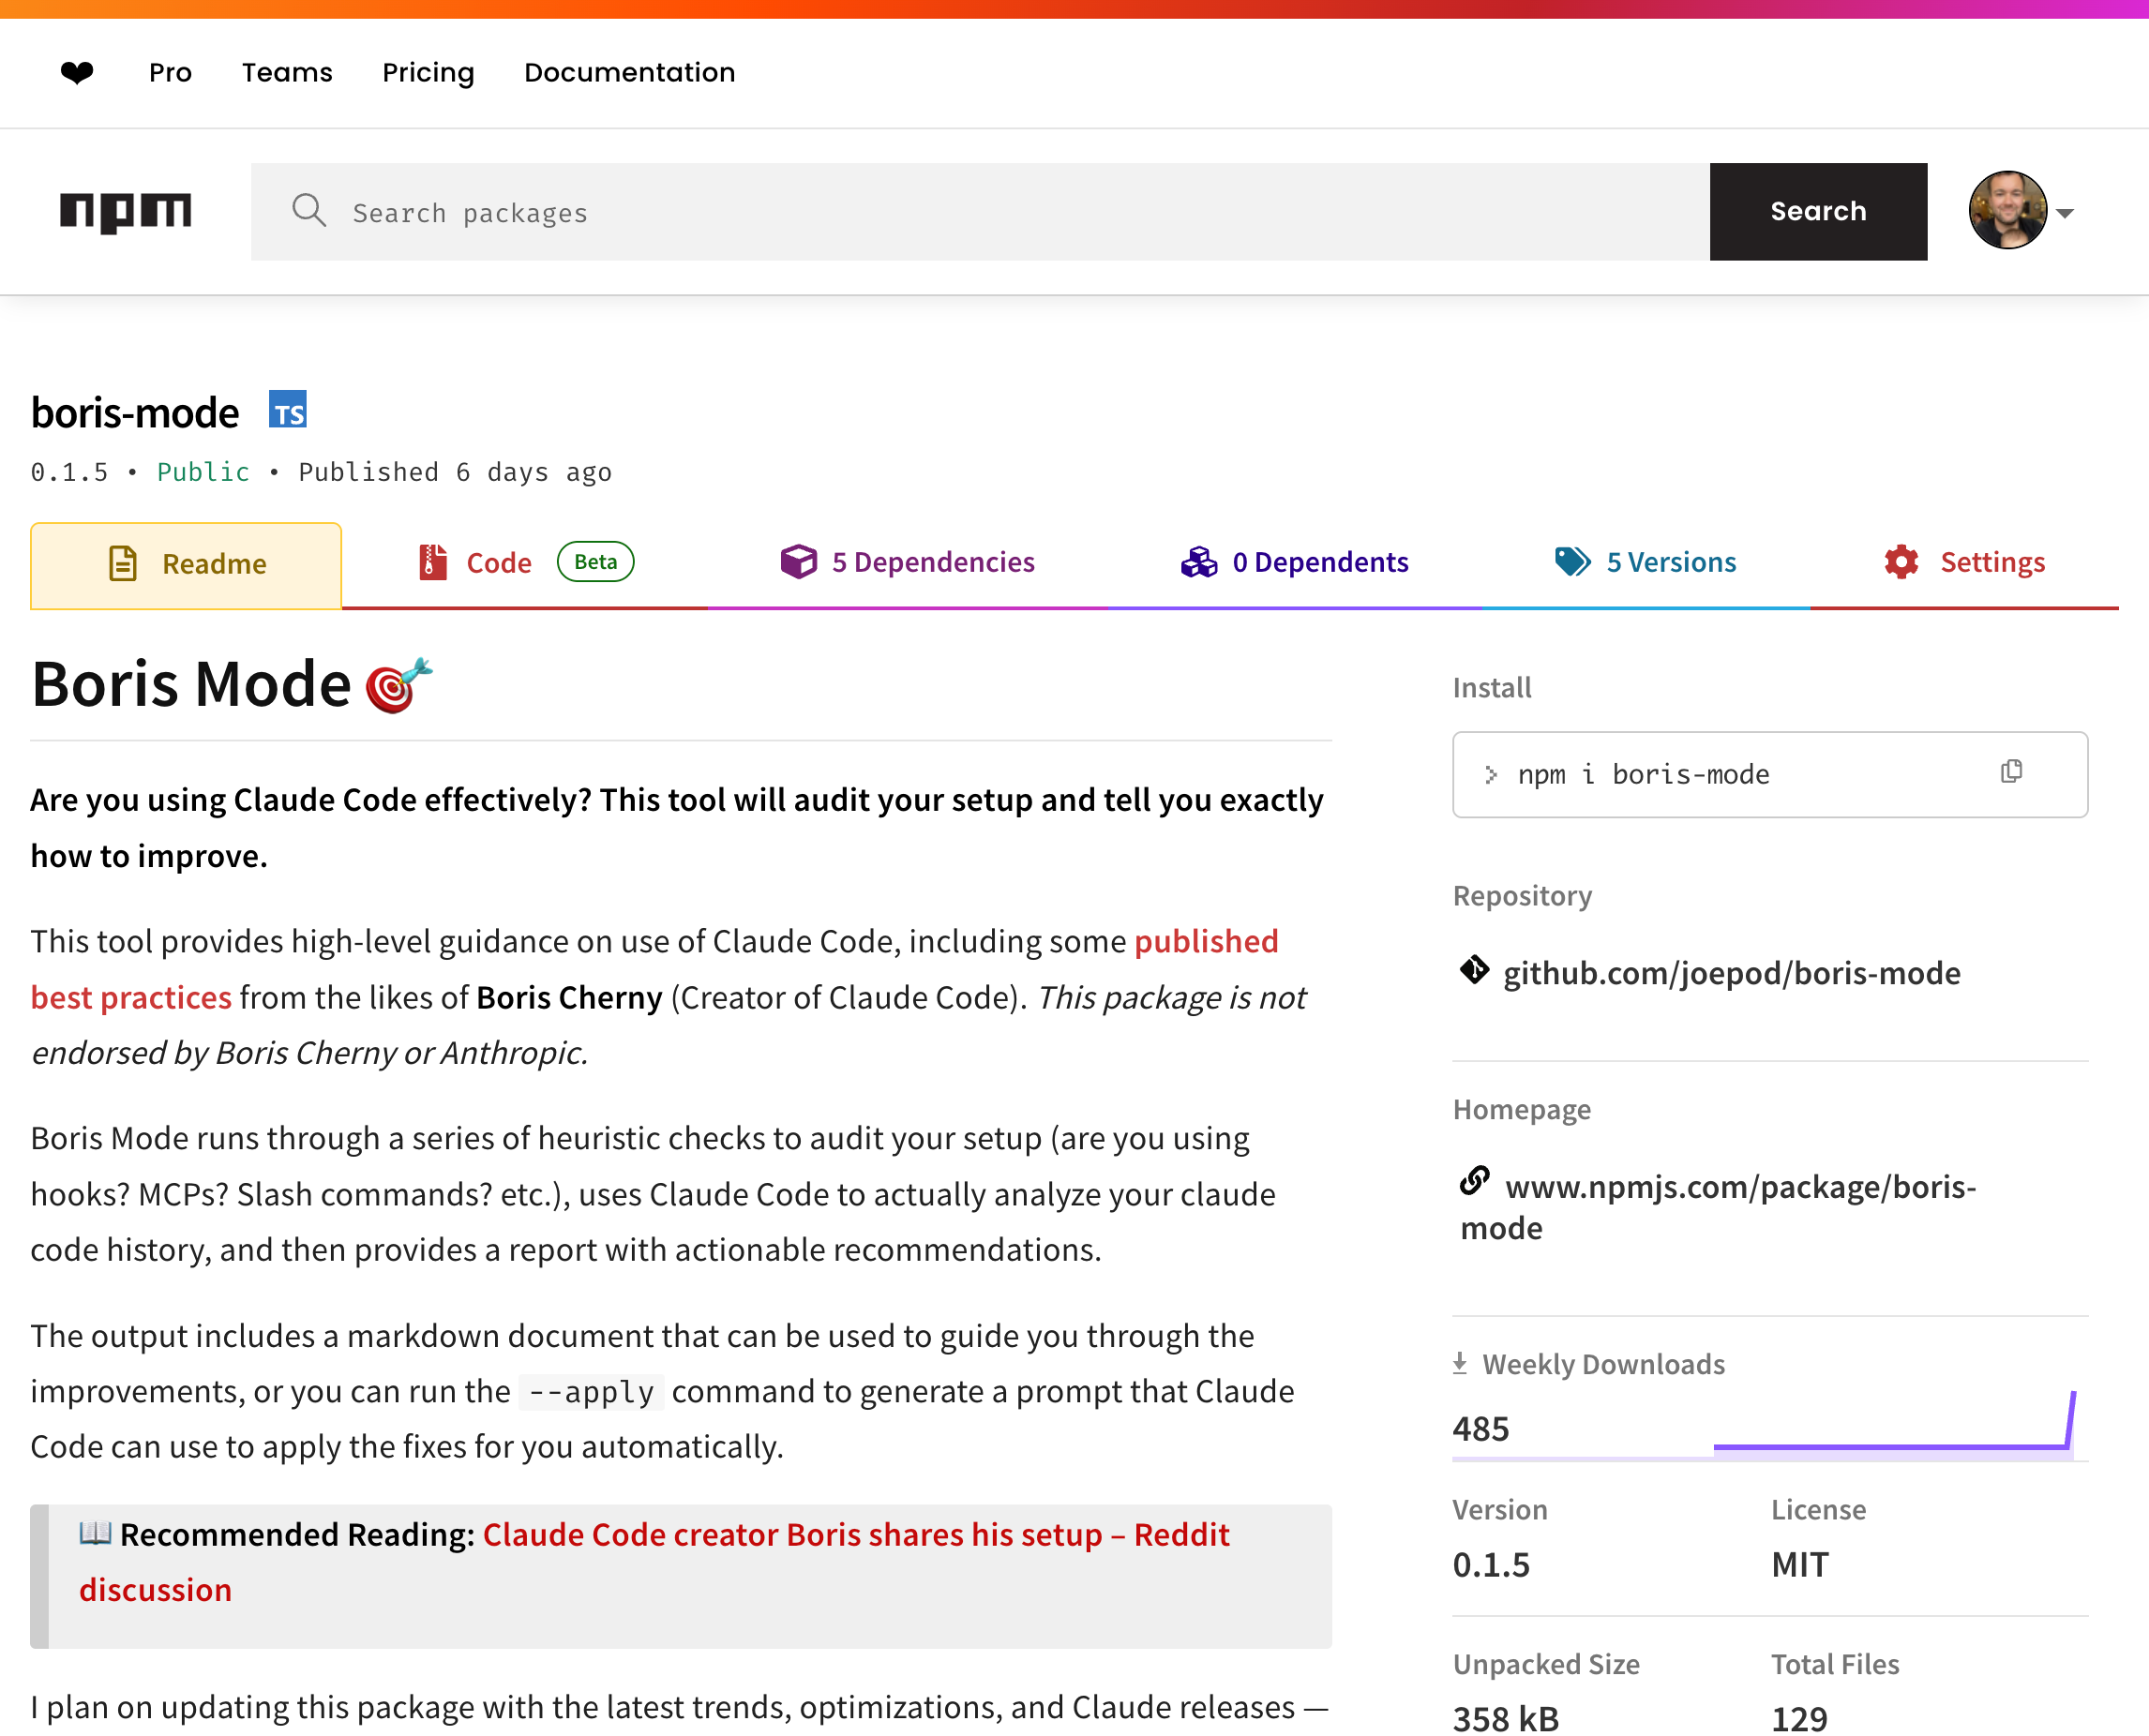
Task: Open the Reddit discussion recommended reading link
Action: (855, 1534)
